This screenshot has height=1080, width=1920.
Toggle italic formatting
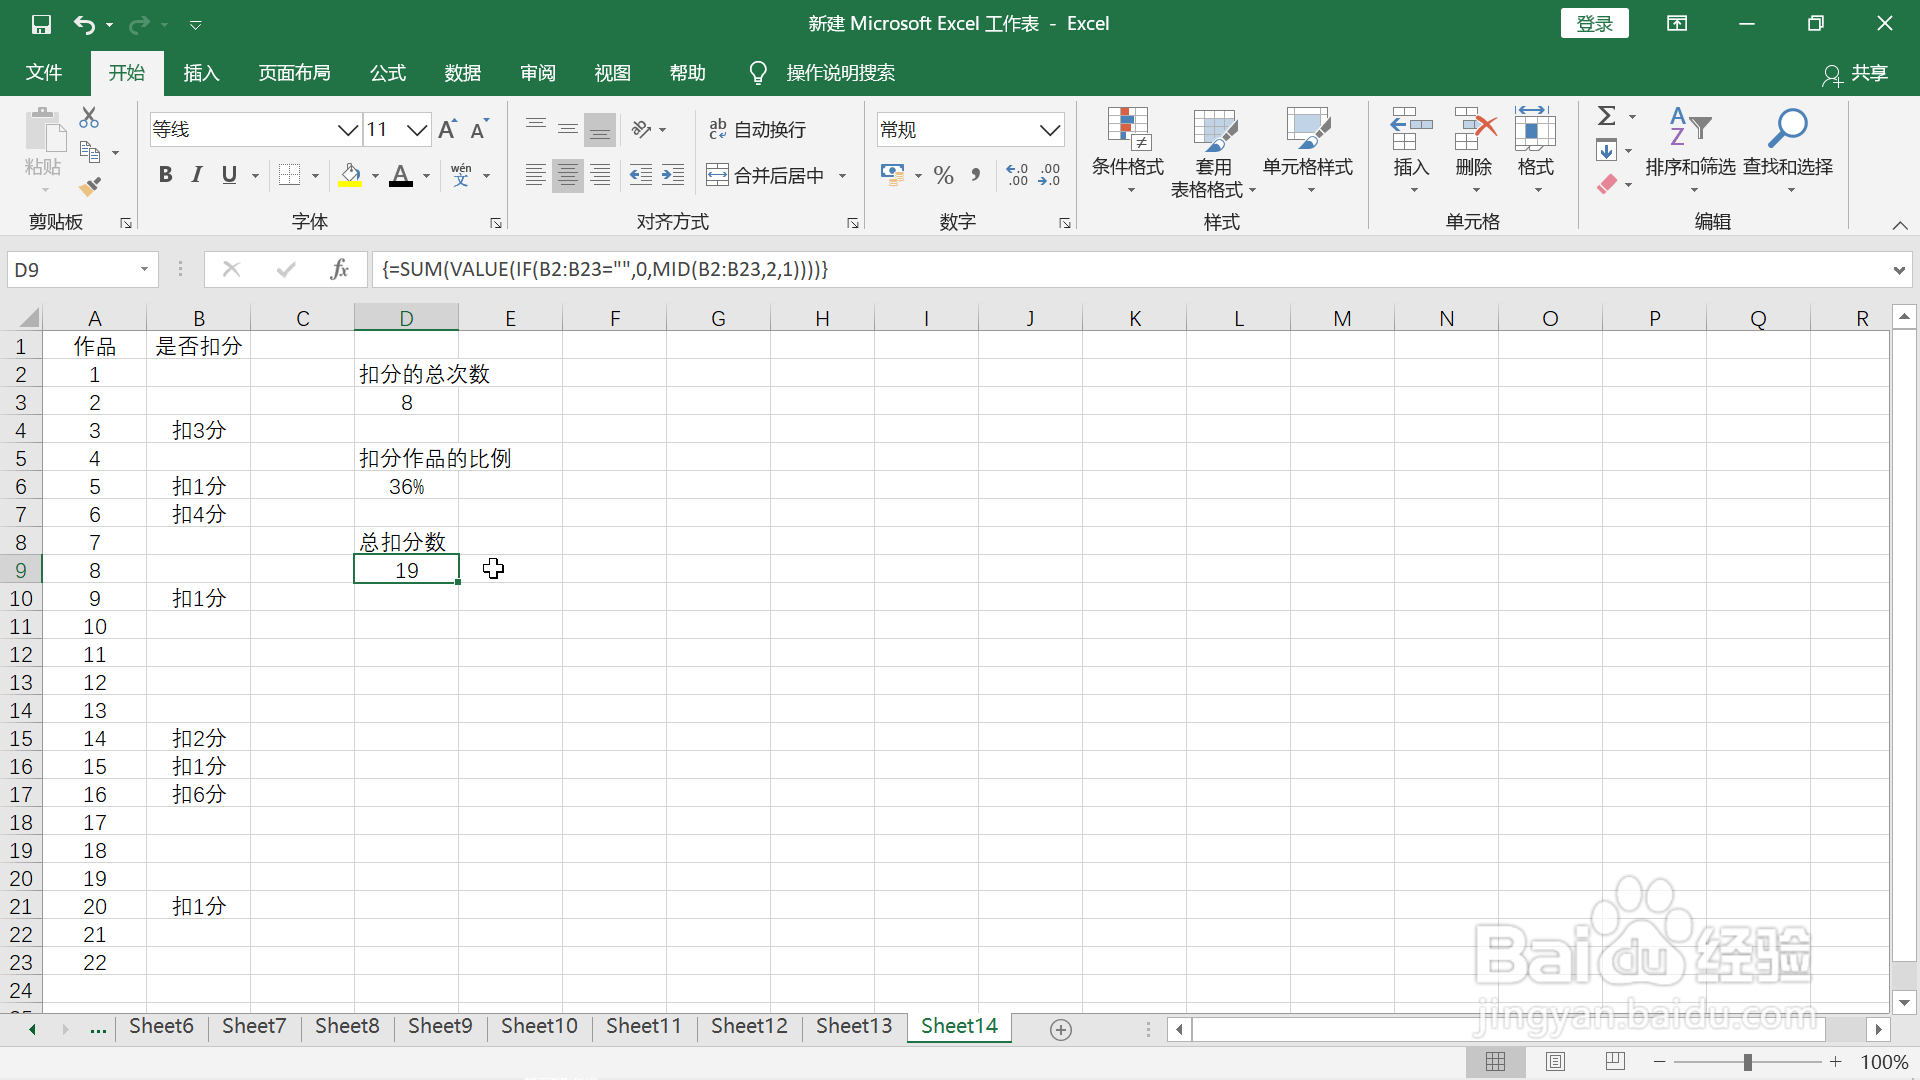197,175
